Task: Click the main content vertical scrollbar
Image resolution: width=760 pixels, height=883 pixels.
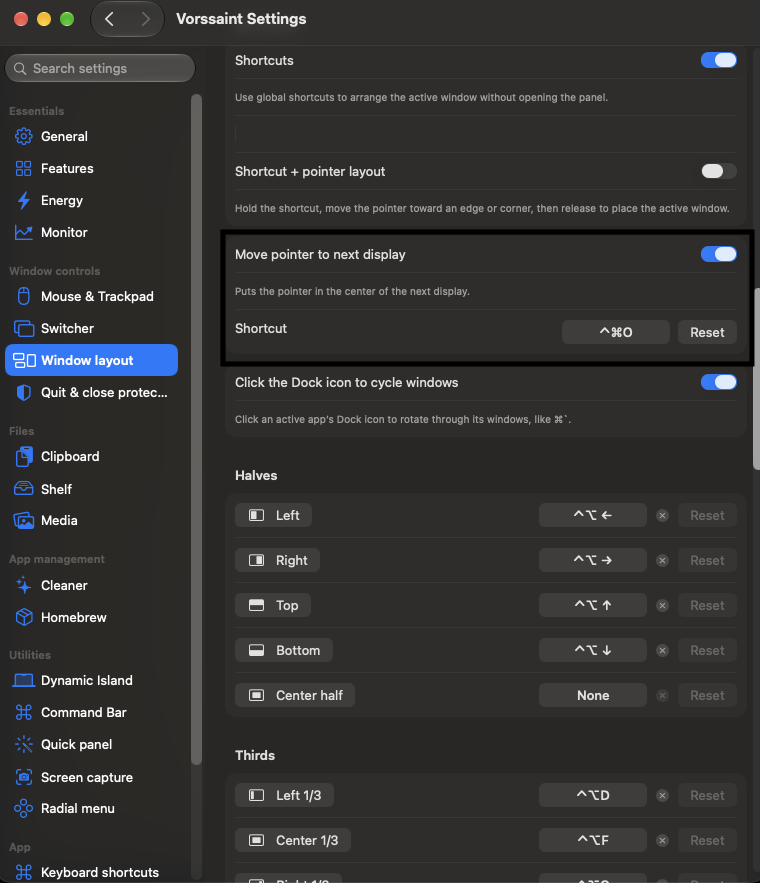Action: click(756, 378)
